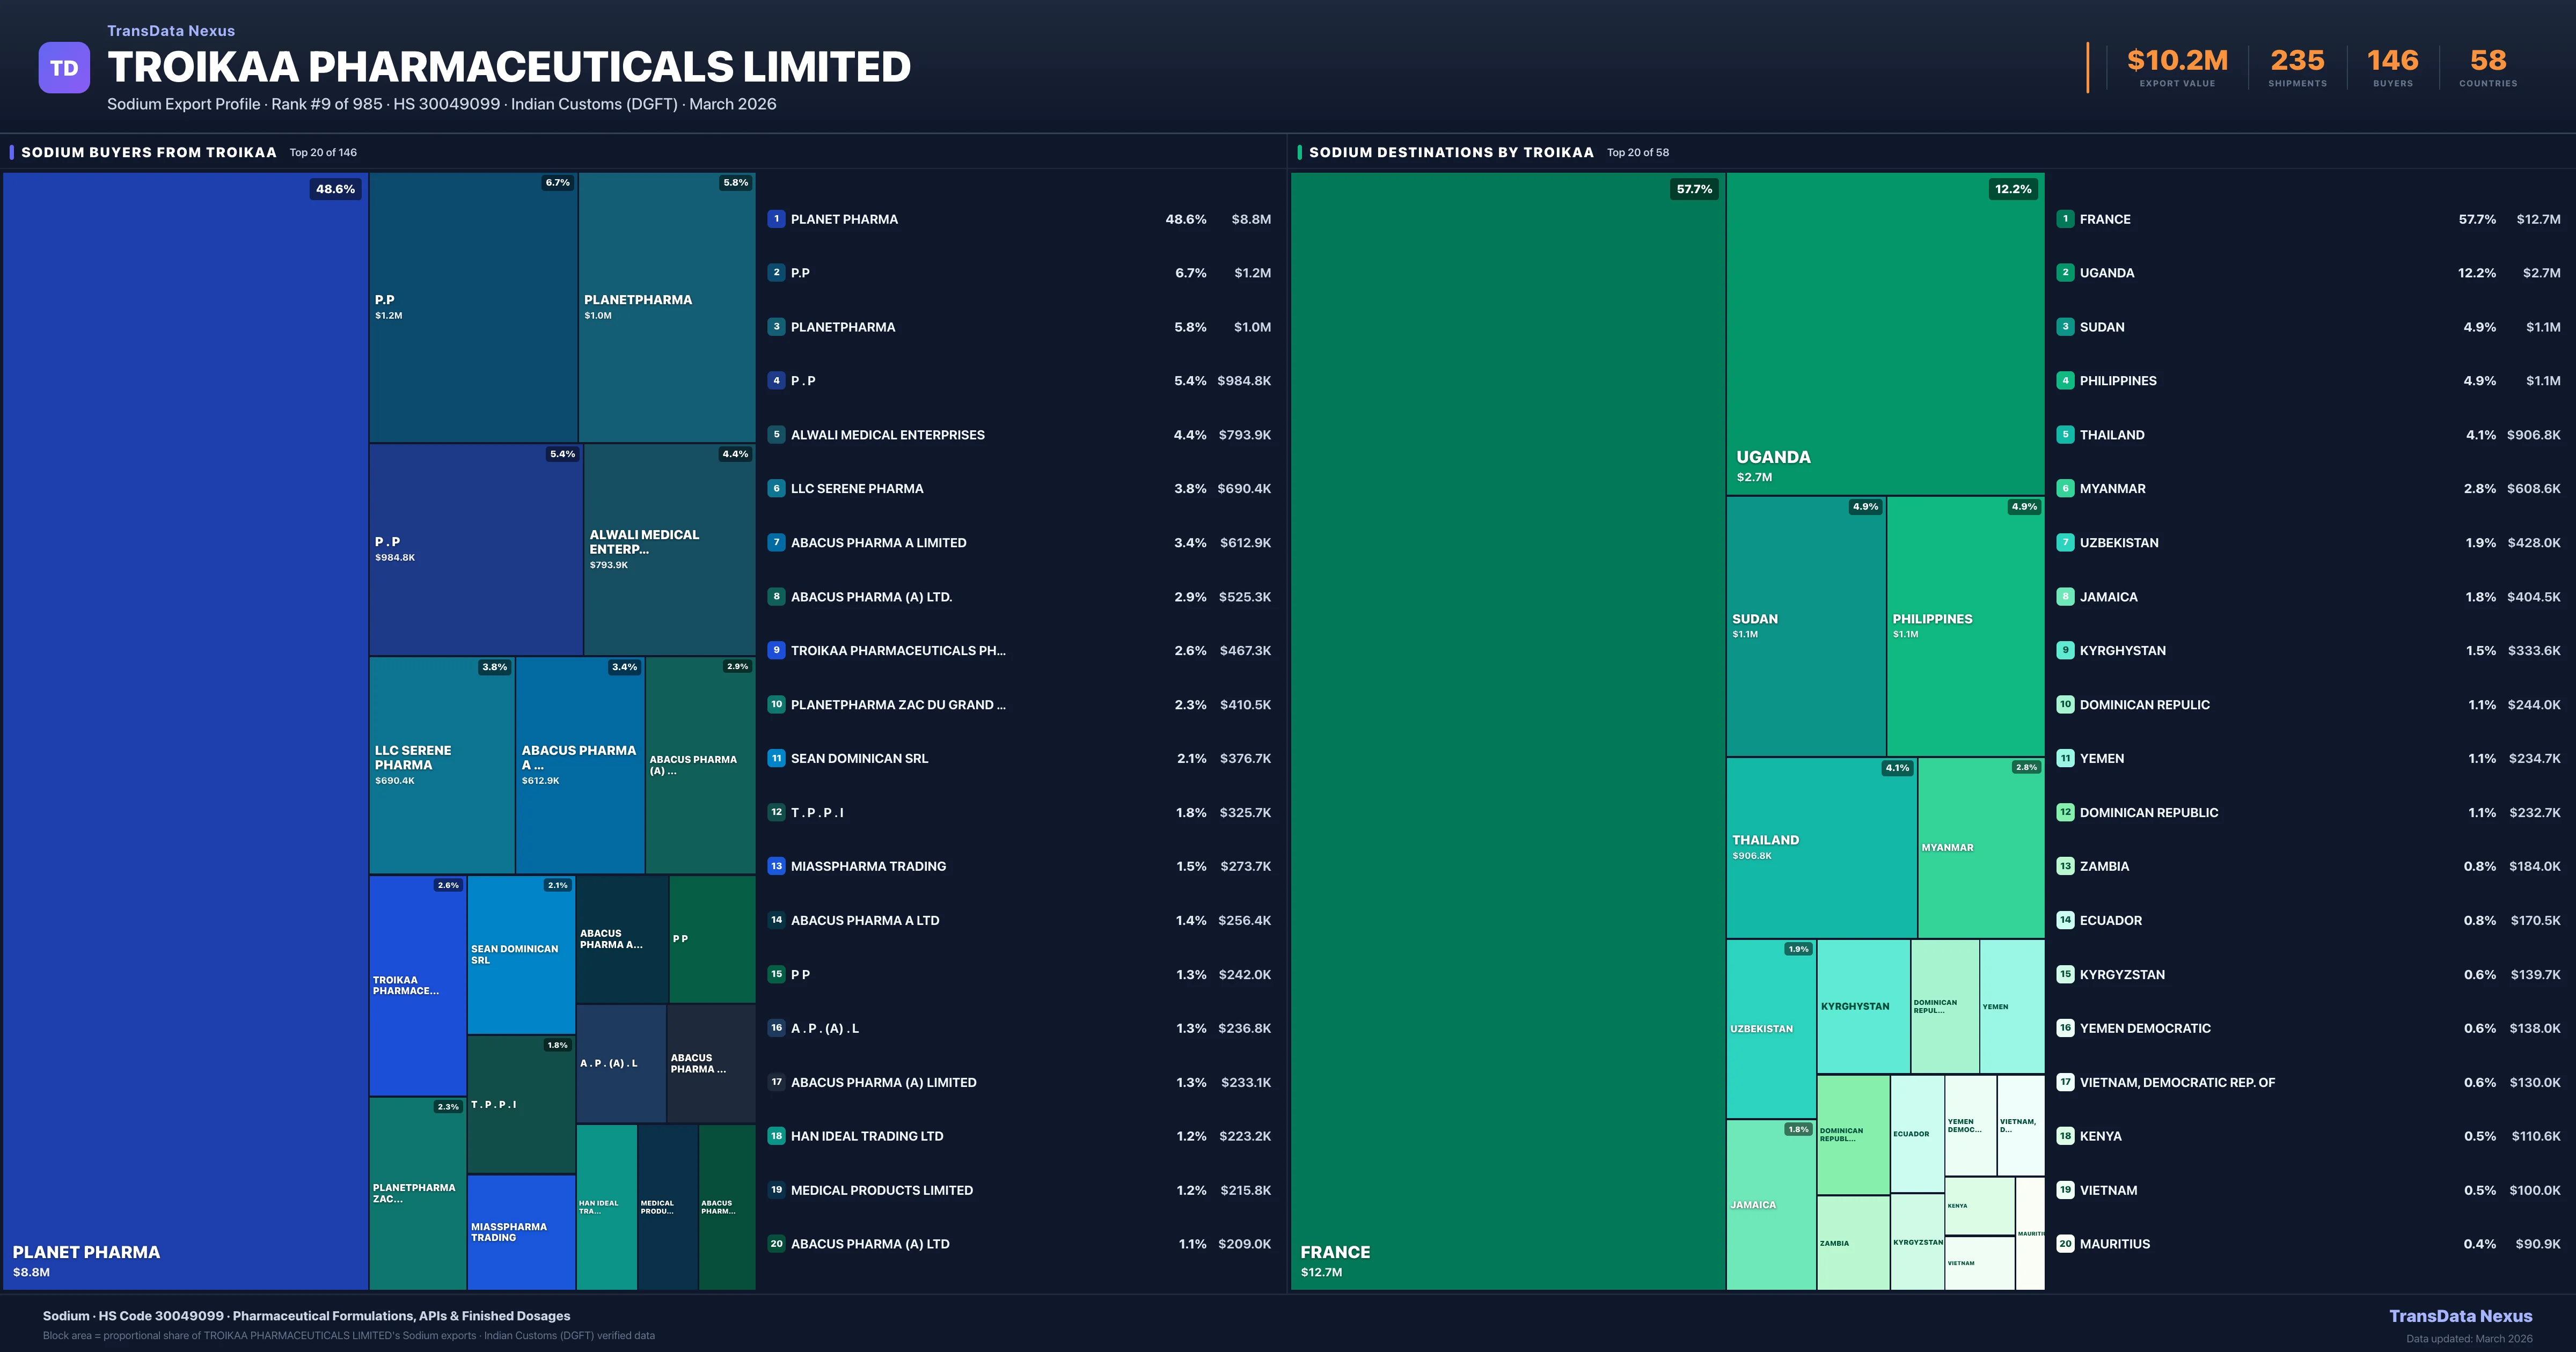Click the TD logo icon
This screenshot has height=1352, width=2576.
point(64,68)
